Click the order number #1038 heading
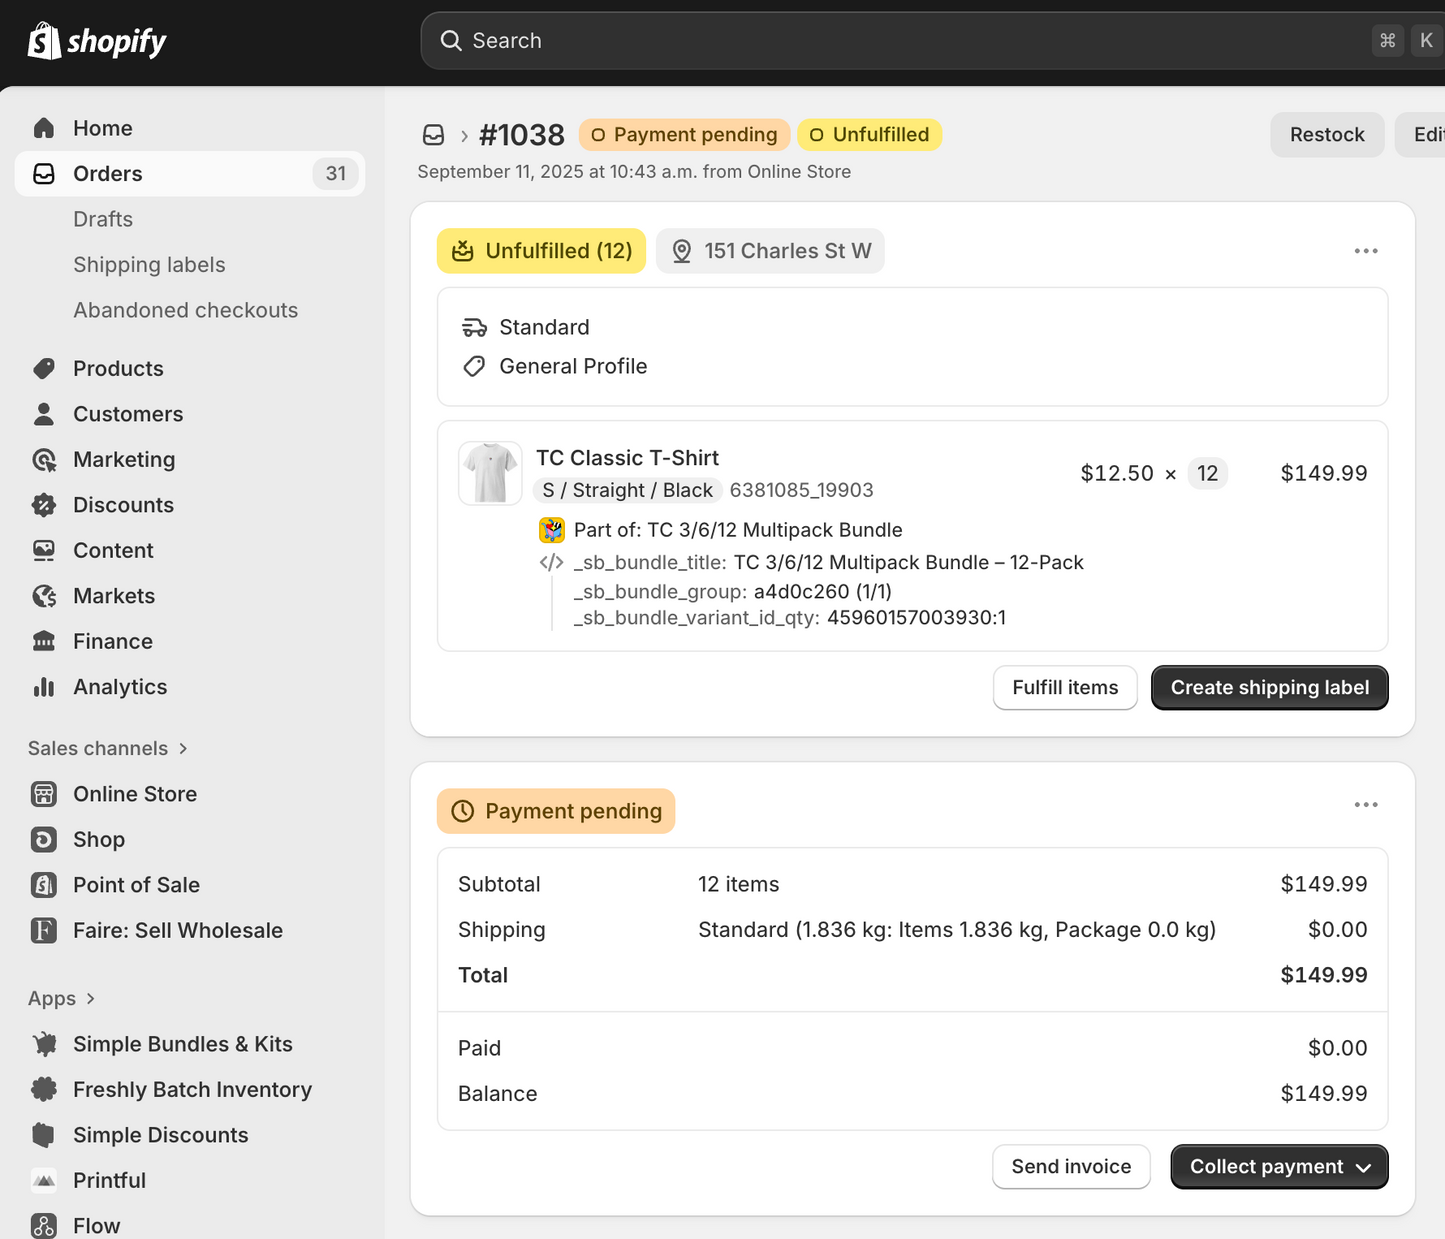The width and height of the screenshot is (1445, 1239). [x=522, y=135]
